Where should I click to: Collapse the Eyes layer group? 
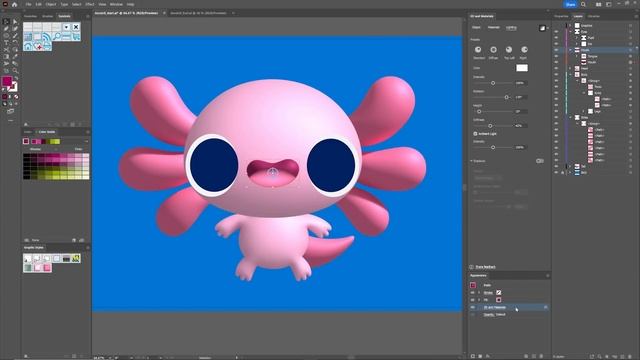570,31
